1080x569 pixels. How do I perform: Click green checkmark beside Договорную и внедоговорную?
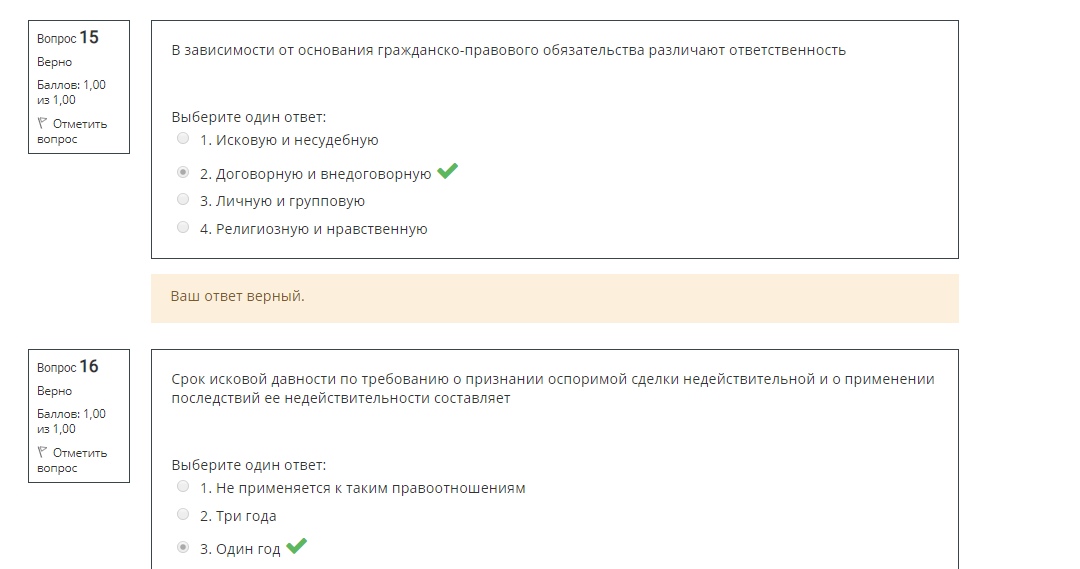[448, 170]
